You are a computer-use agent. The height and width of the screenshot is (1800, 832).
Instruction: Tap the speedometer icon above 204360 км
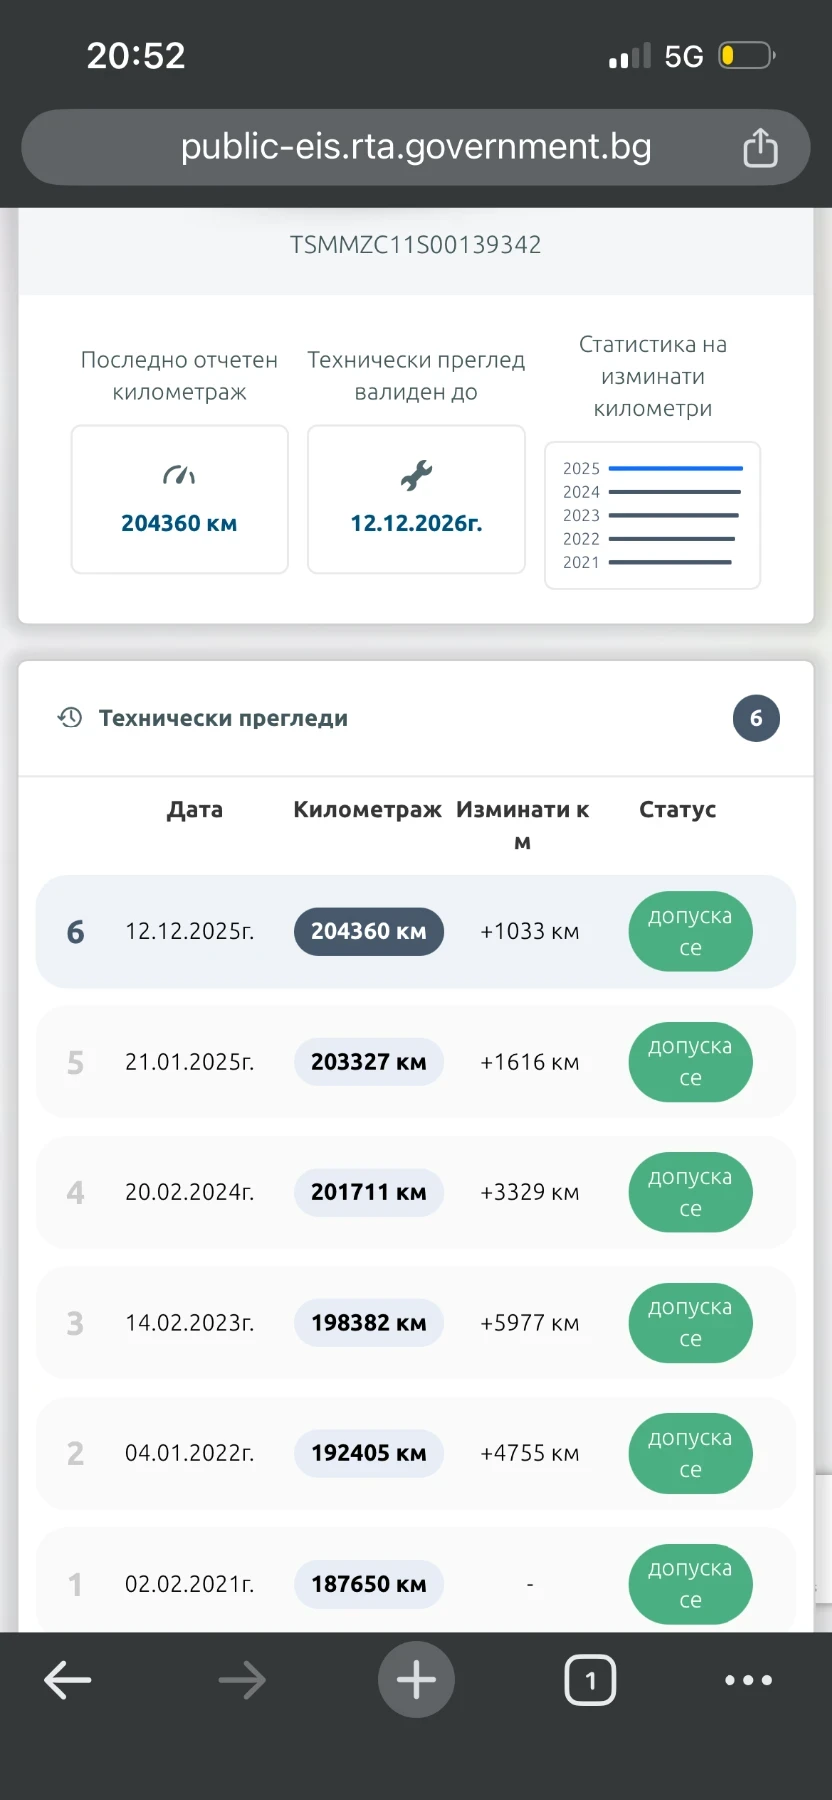179,475
